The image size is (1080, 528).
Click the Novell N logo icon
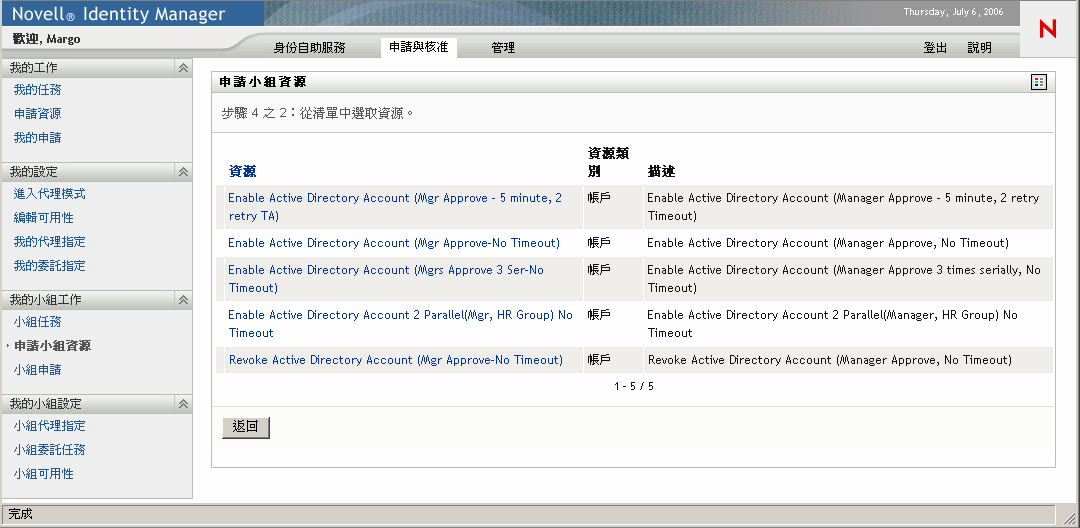tap(1048, 28)
